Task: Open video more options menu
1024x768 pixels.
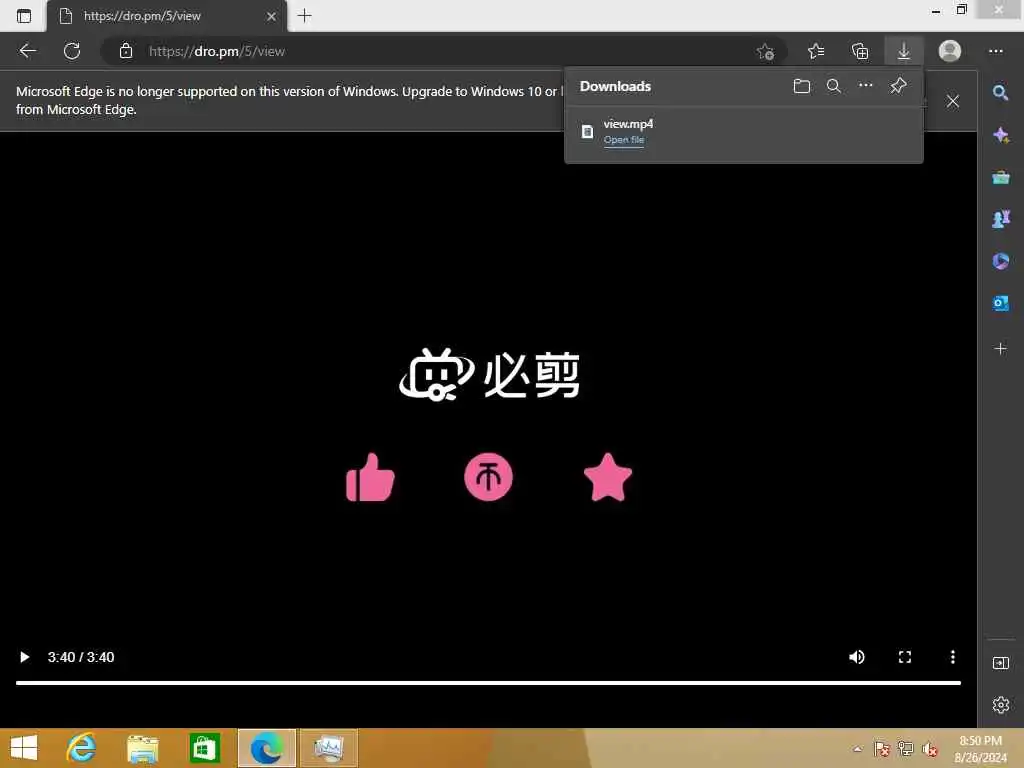Action: point(953,657)
